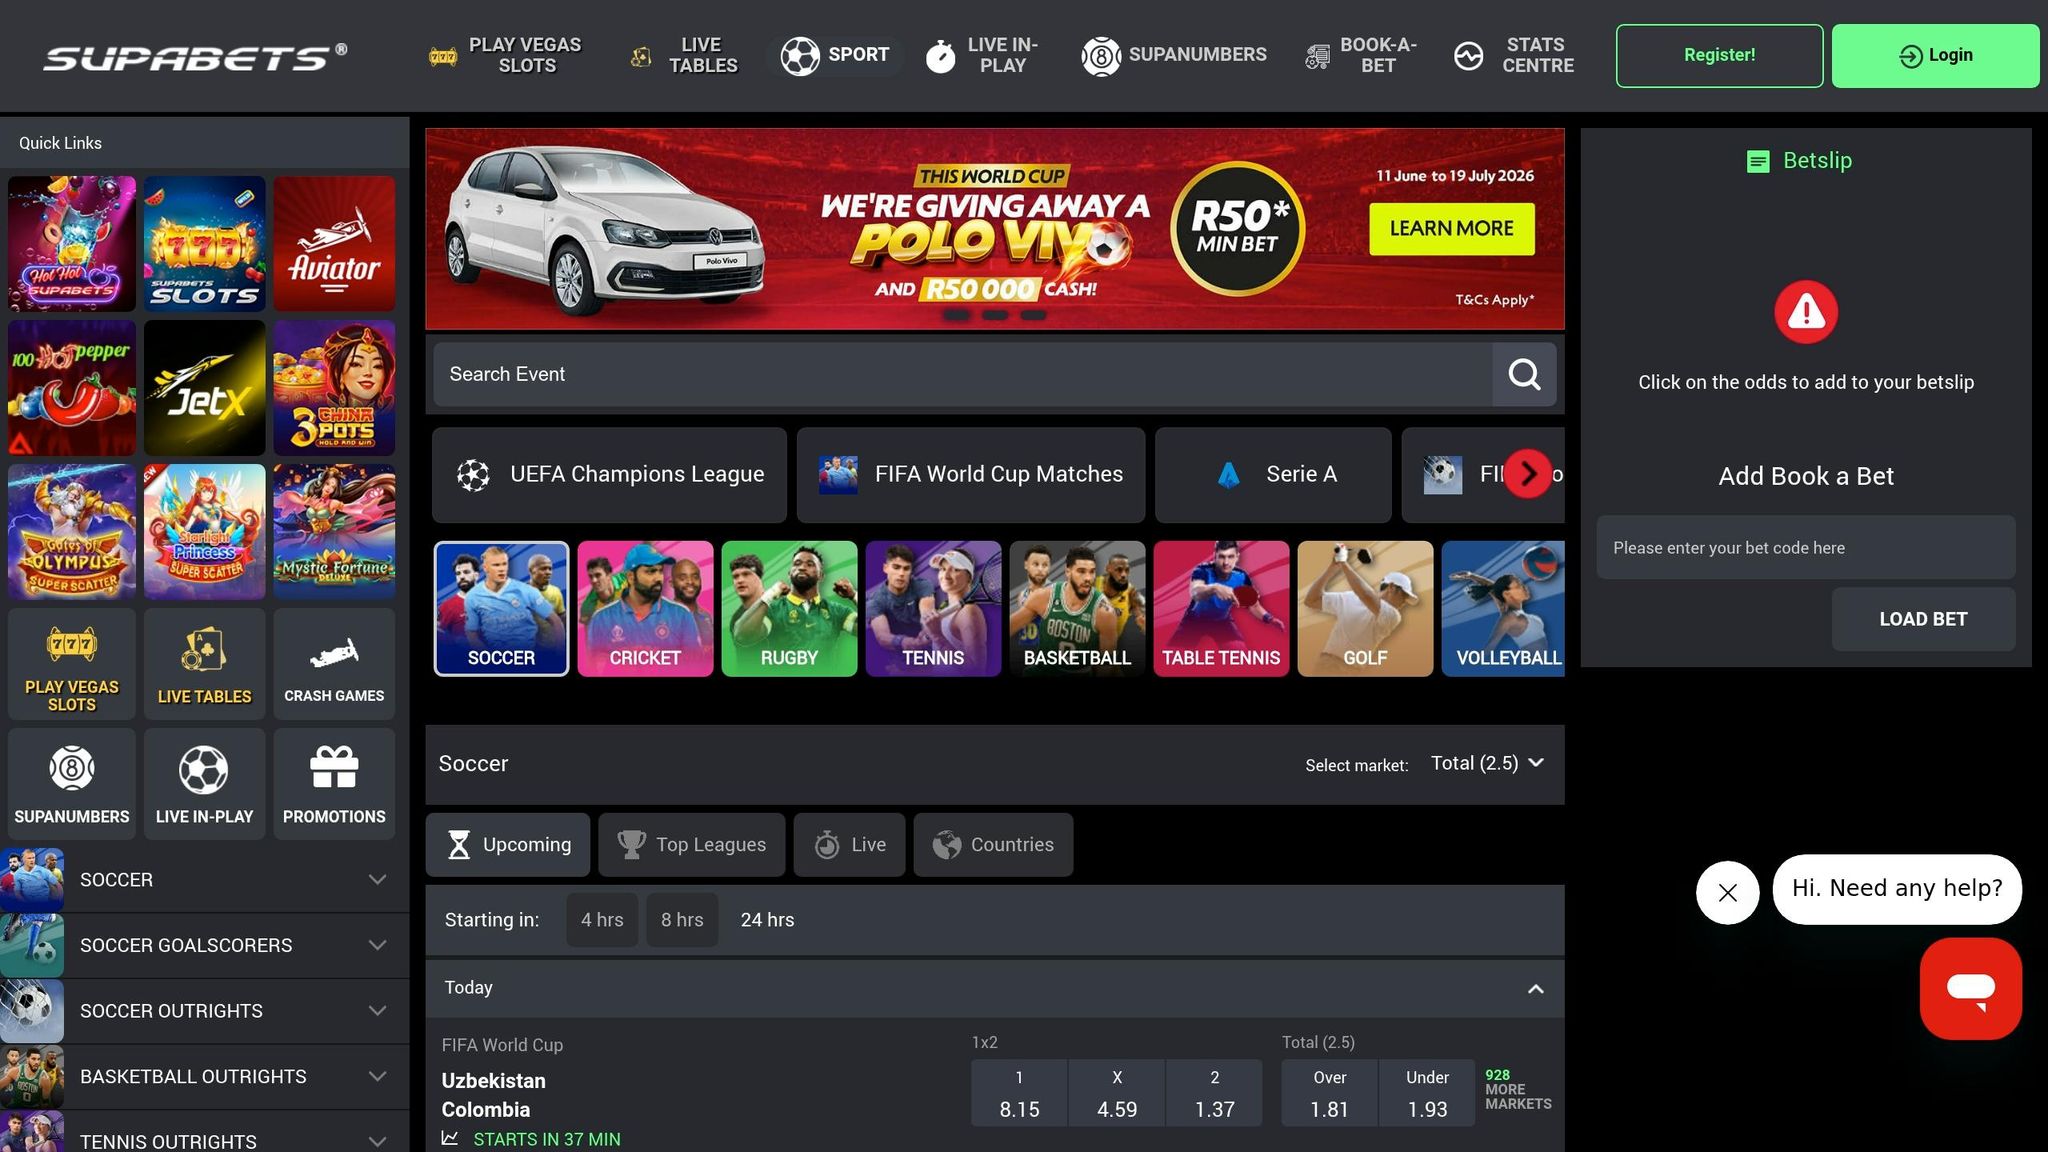The image size is (2048, 1152).
Task: Select the Table Tennis sport tile
Action: pos(1221,609)
